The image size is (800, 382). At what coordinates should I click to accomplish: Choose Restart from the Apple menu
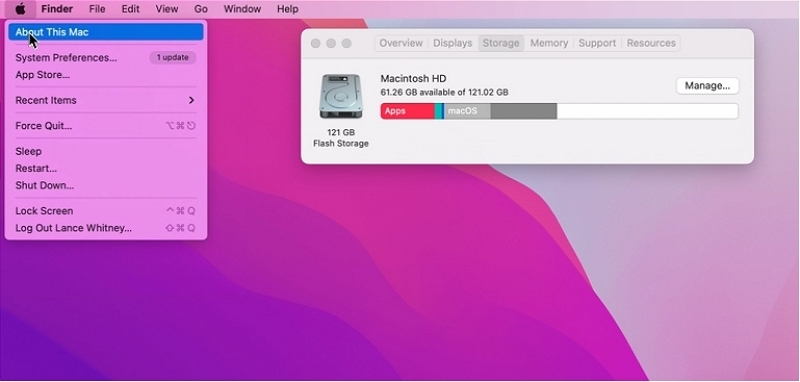point(106,168)
